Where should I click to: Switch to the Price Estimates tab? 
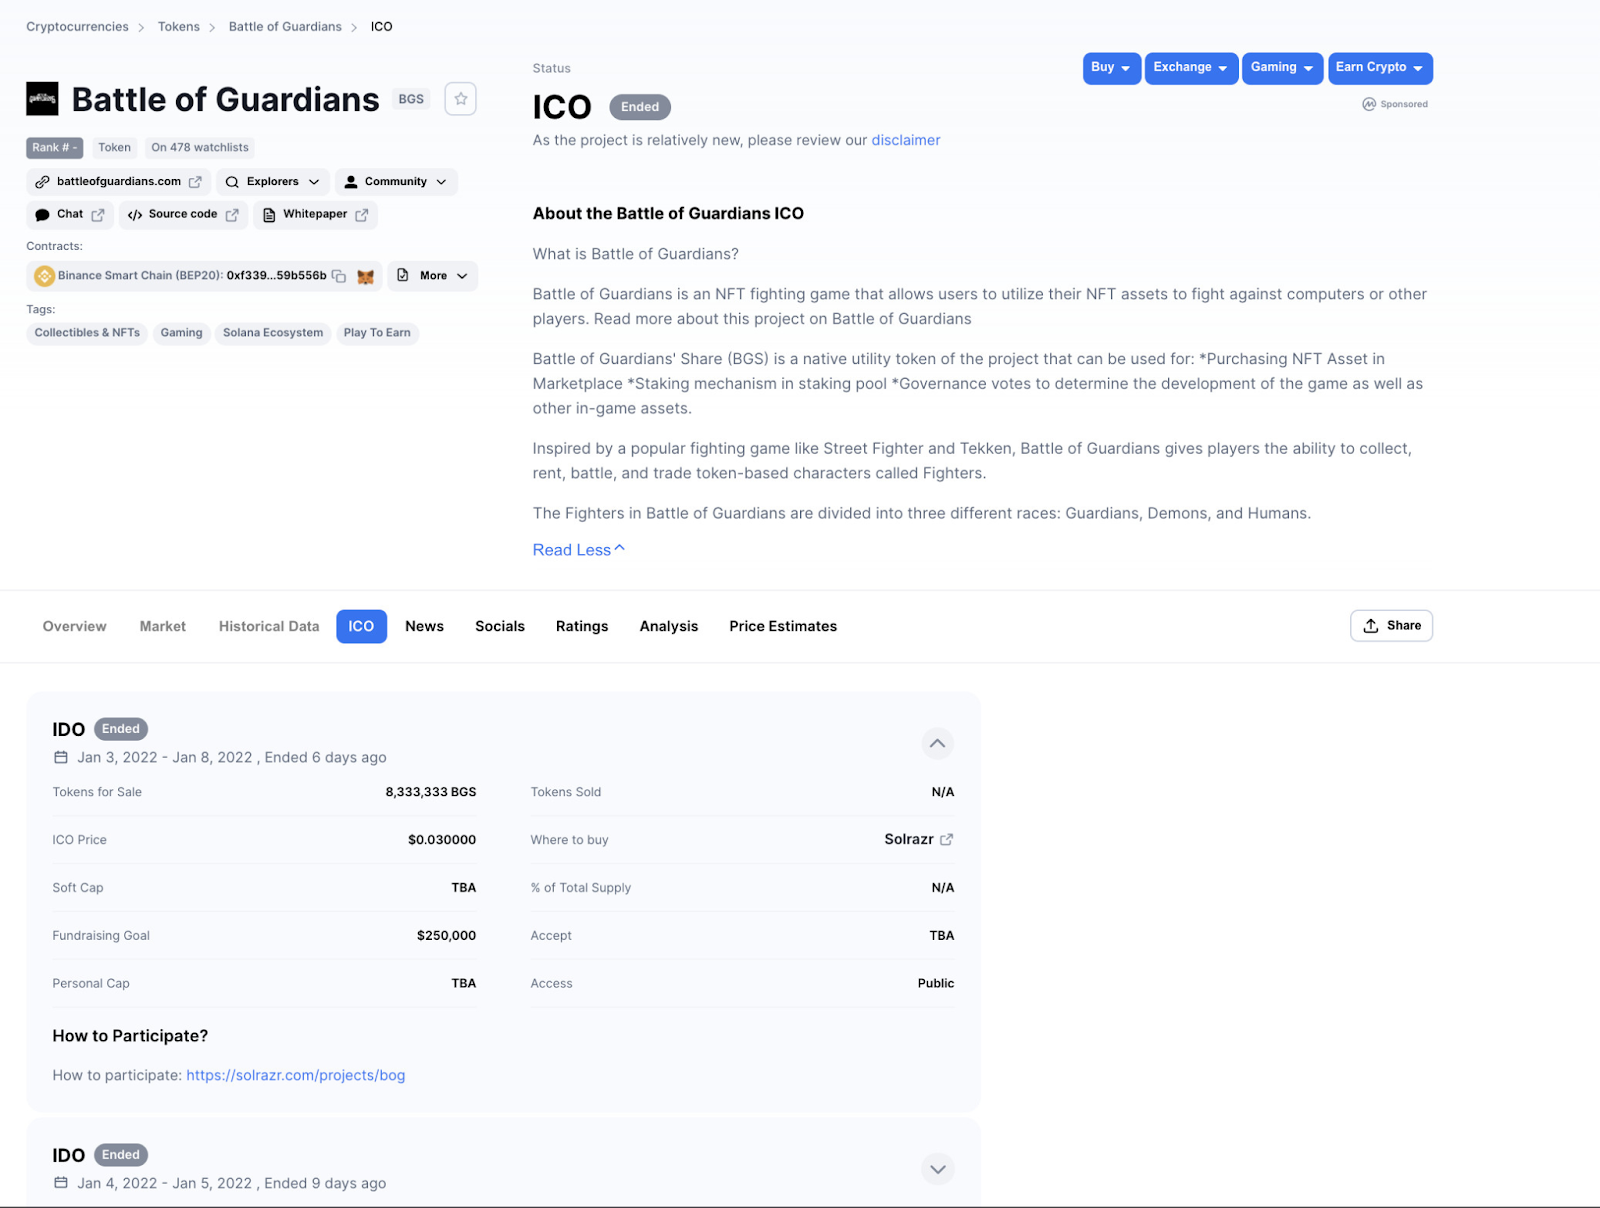783,626
